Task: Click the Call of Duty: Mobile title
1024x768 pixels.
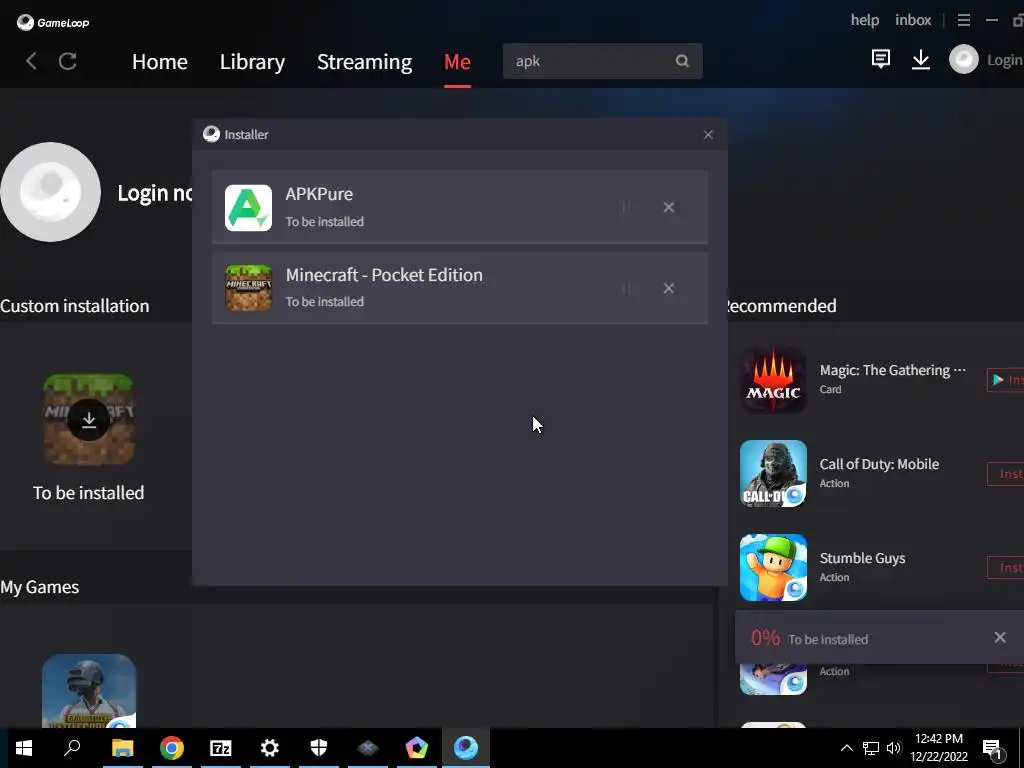Action: pos(879,464)
